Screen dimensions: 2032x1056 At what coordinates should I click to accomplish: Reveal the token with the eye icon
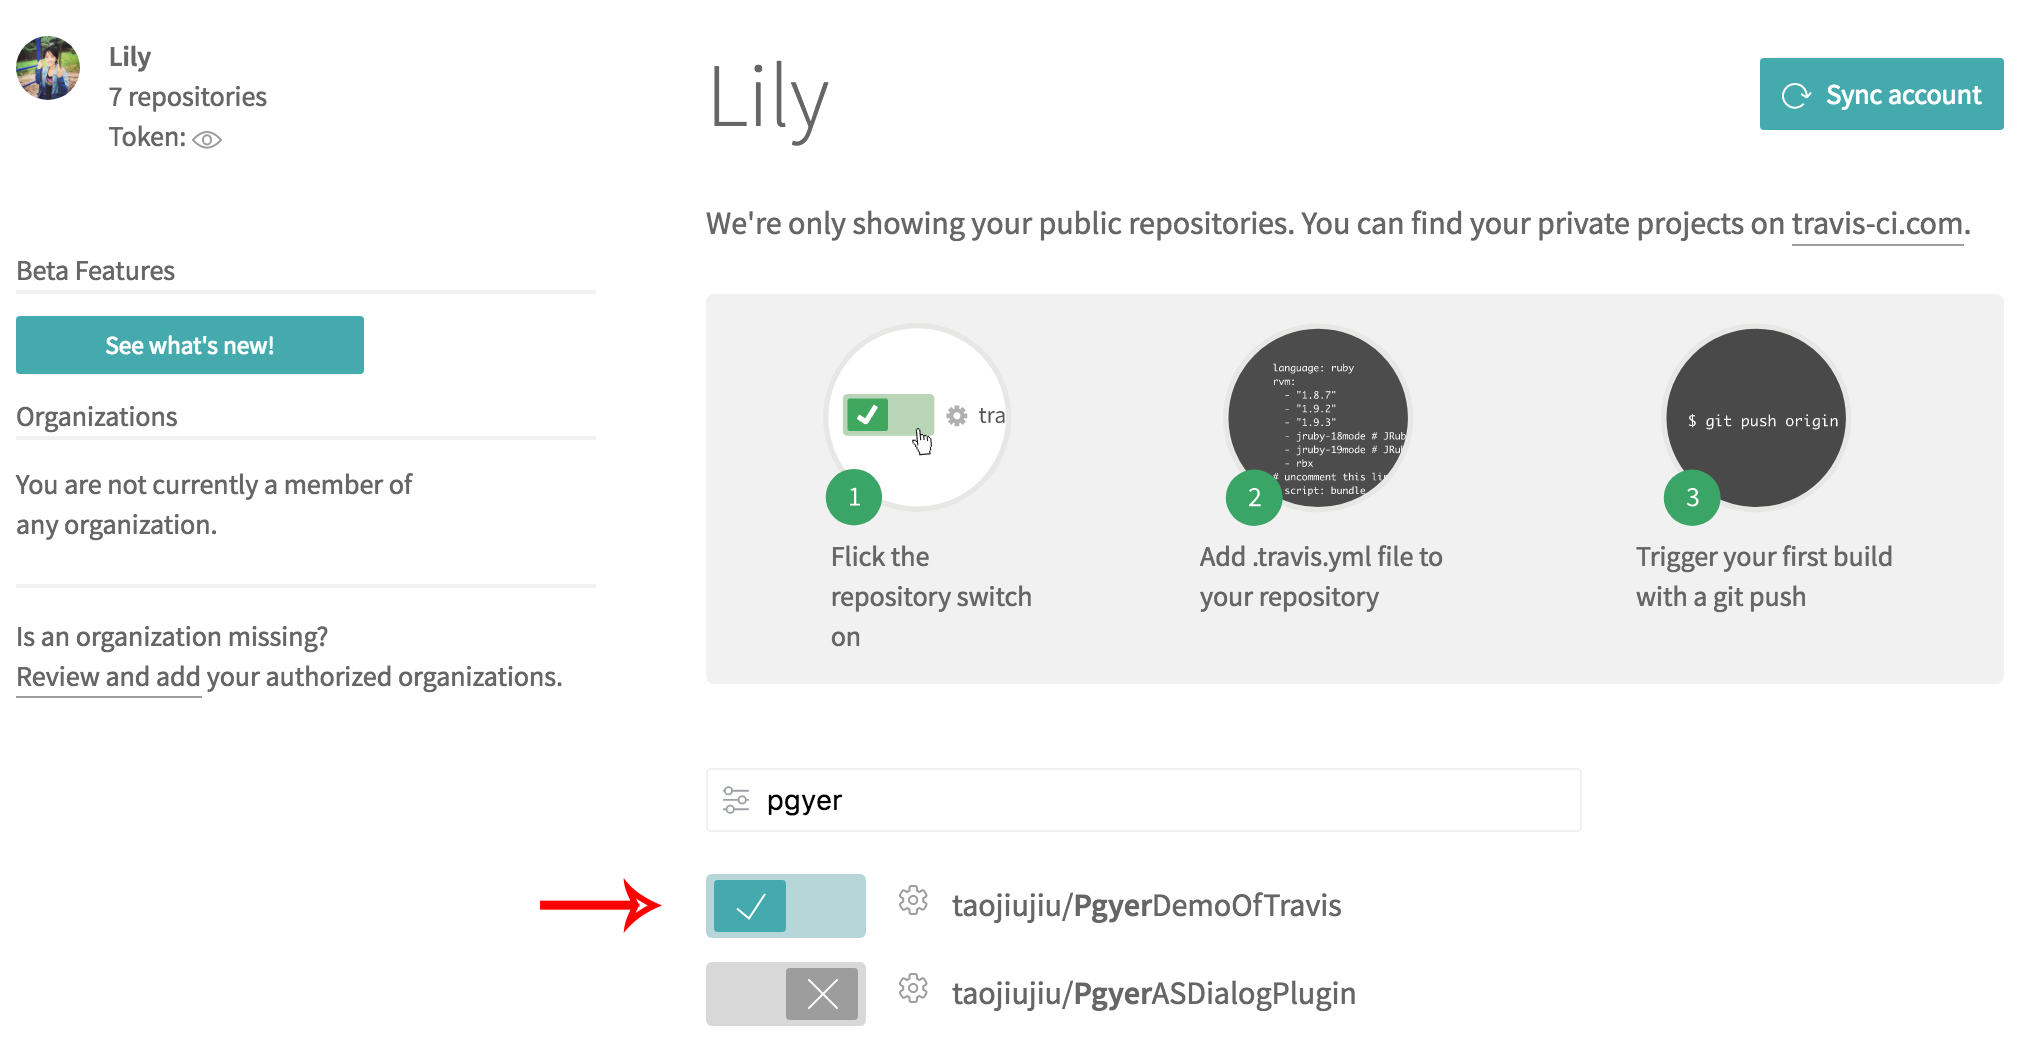(x=207, y=139)
